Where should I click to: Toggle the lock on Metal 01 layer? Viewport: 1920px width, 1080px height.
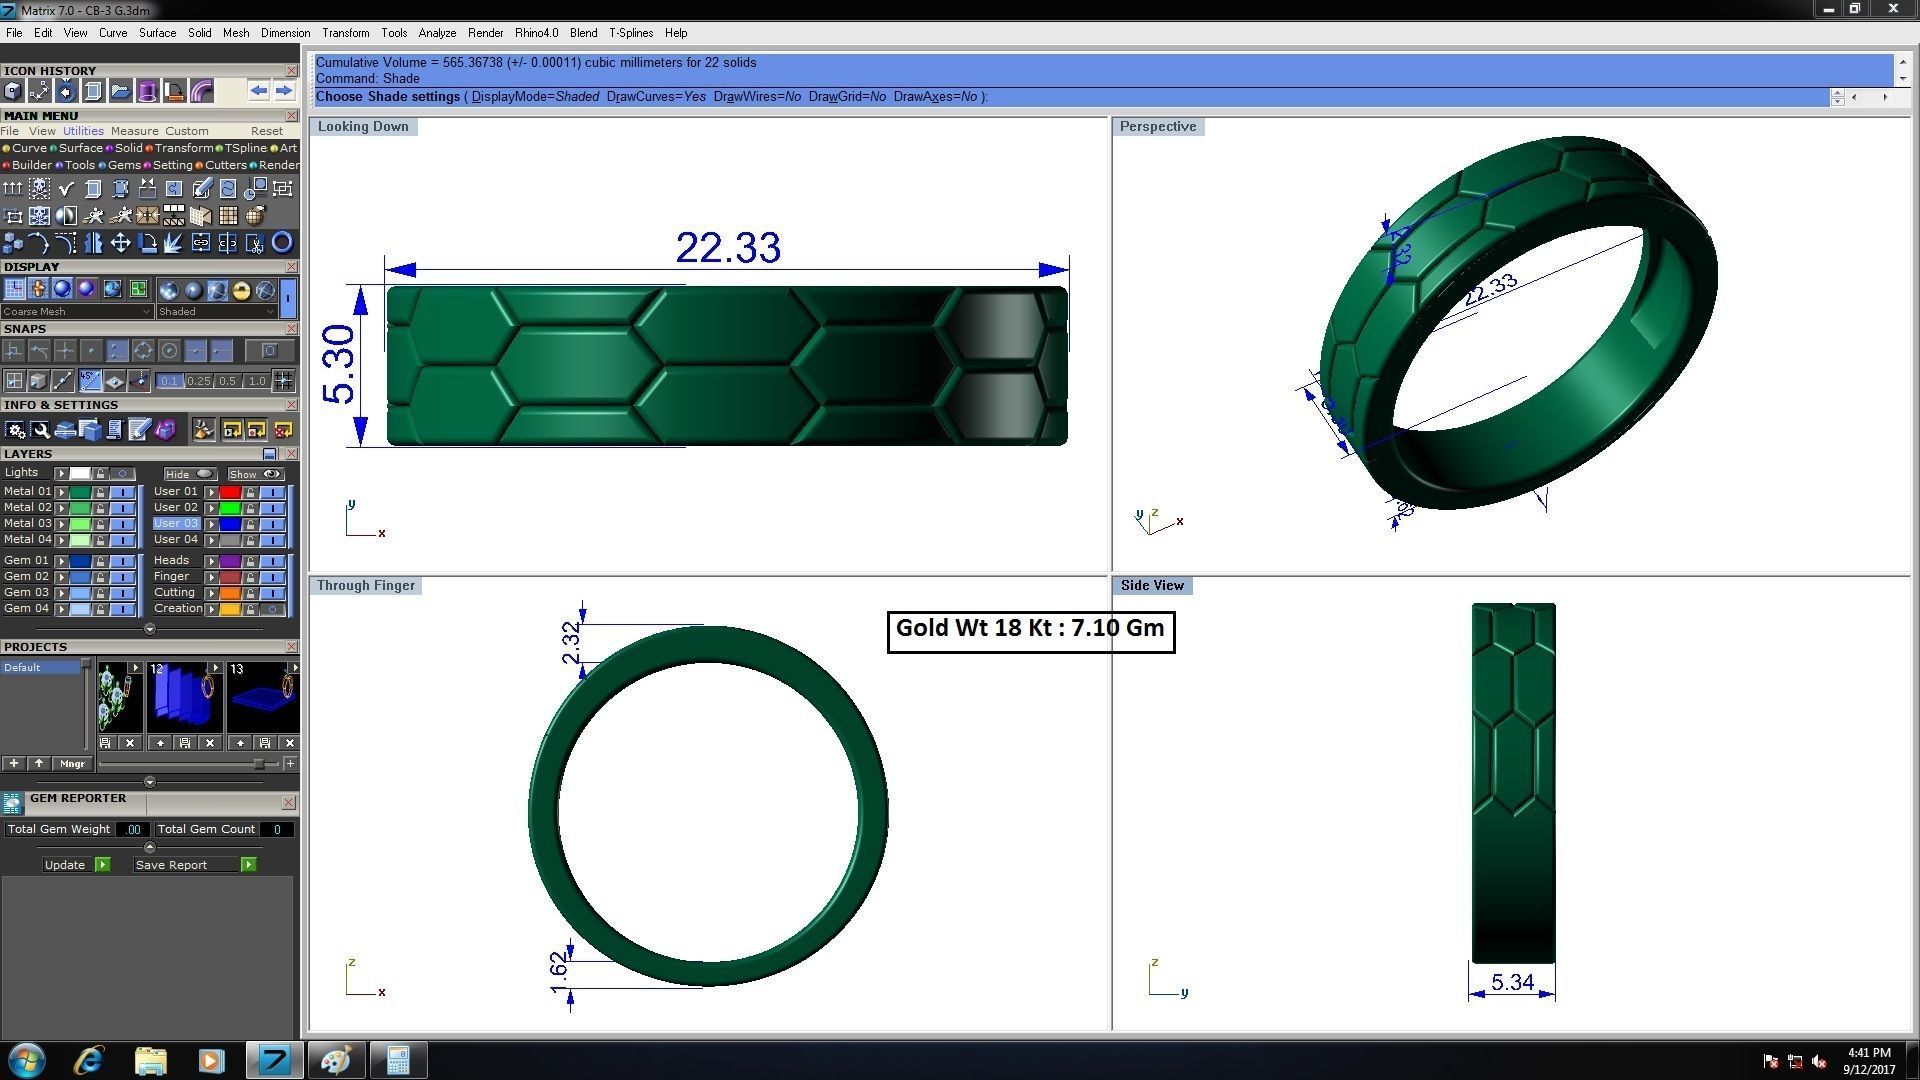tap(100, 492)
